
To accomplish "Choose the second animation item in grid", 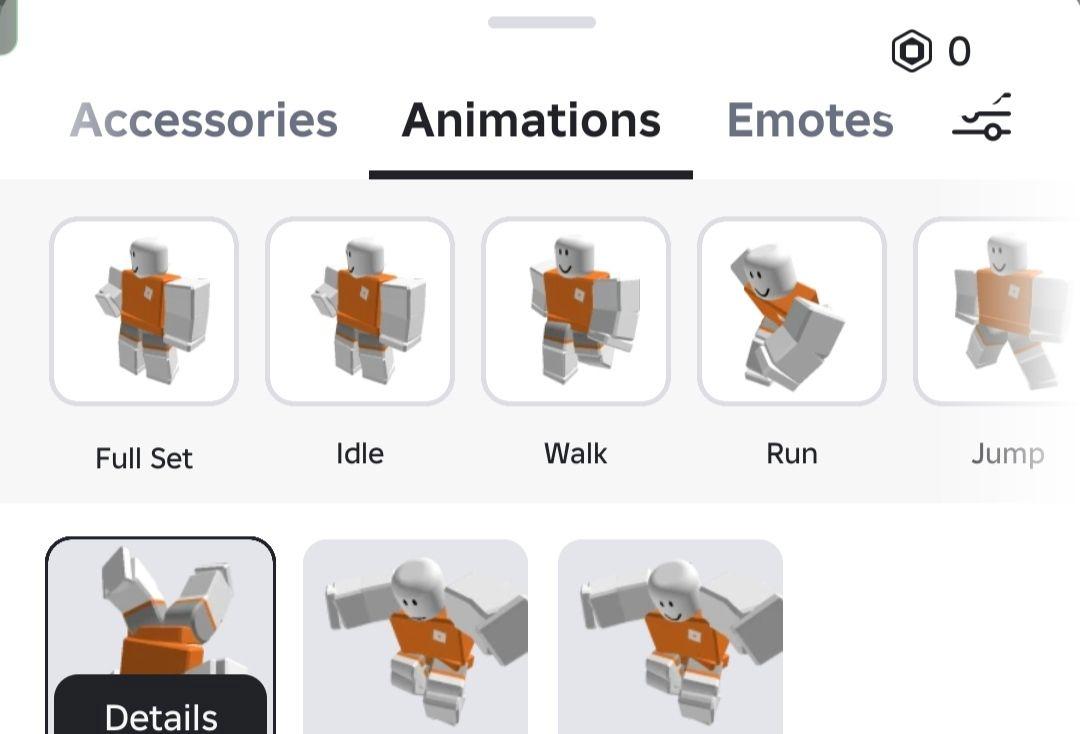I will (415, 636).
